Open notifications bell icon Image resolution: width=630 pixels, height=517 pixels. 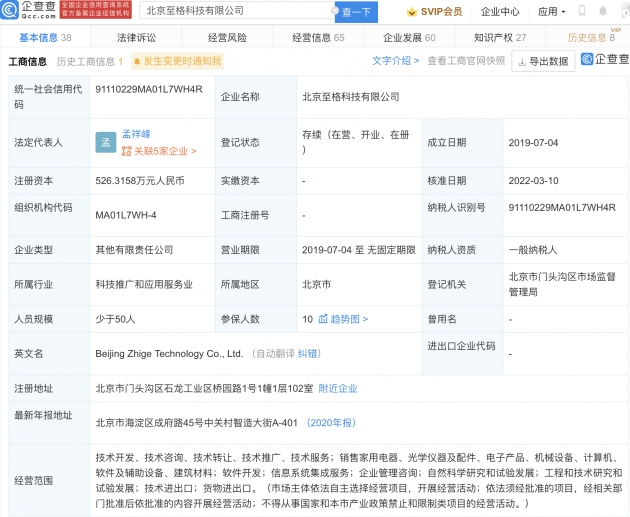[x=603, y=11]
